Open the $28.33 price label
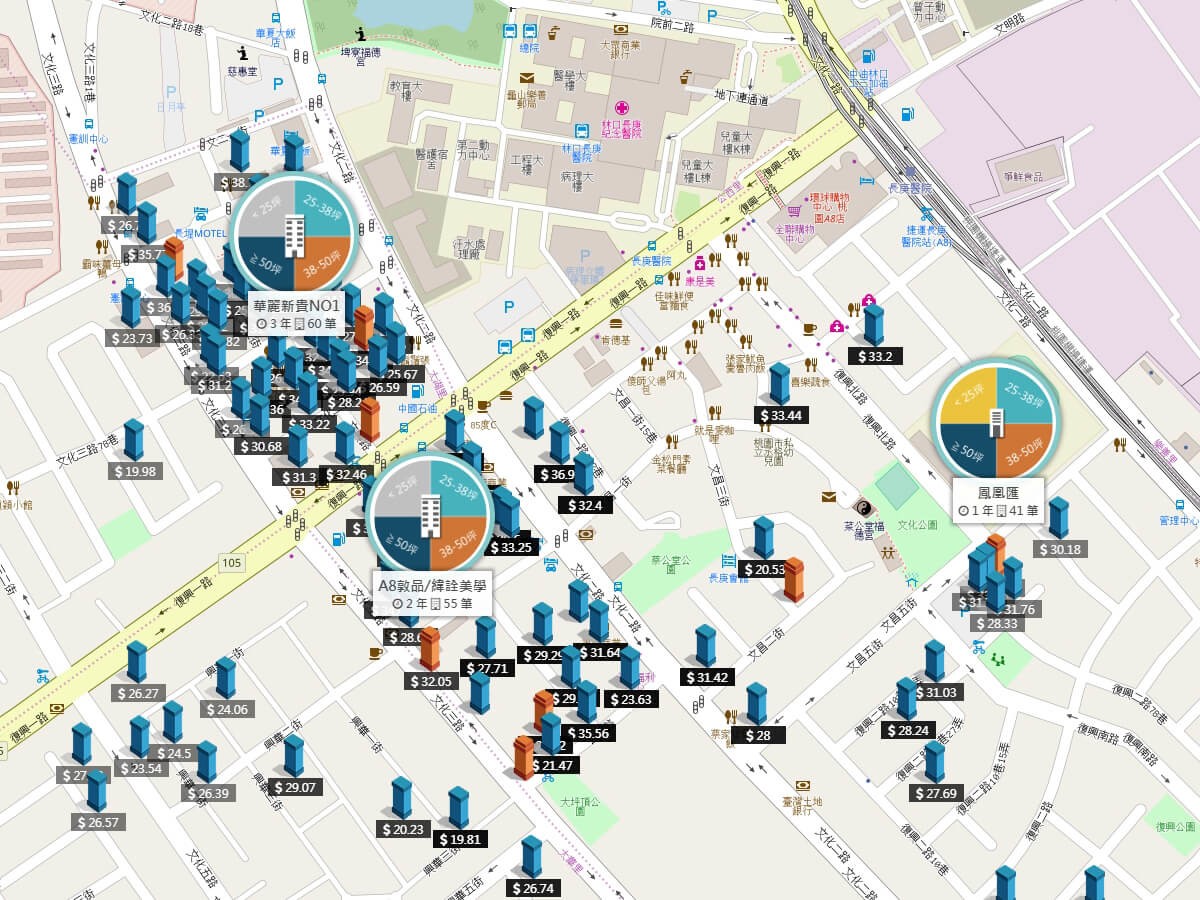The width and height of the screenshot is (1200, 900). click(x=996, y=624)
